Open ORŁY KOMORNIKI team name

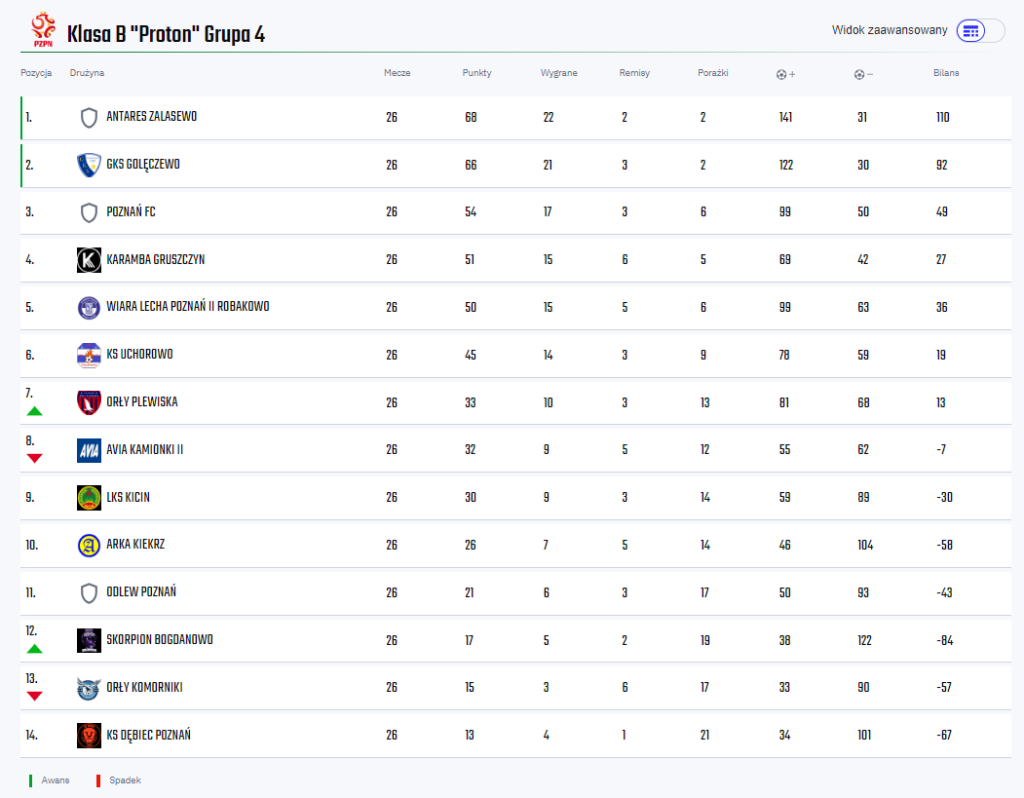click(x=144, y=687)
